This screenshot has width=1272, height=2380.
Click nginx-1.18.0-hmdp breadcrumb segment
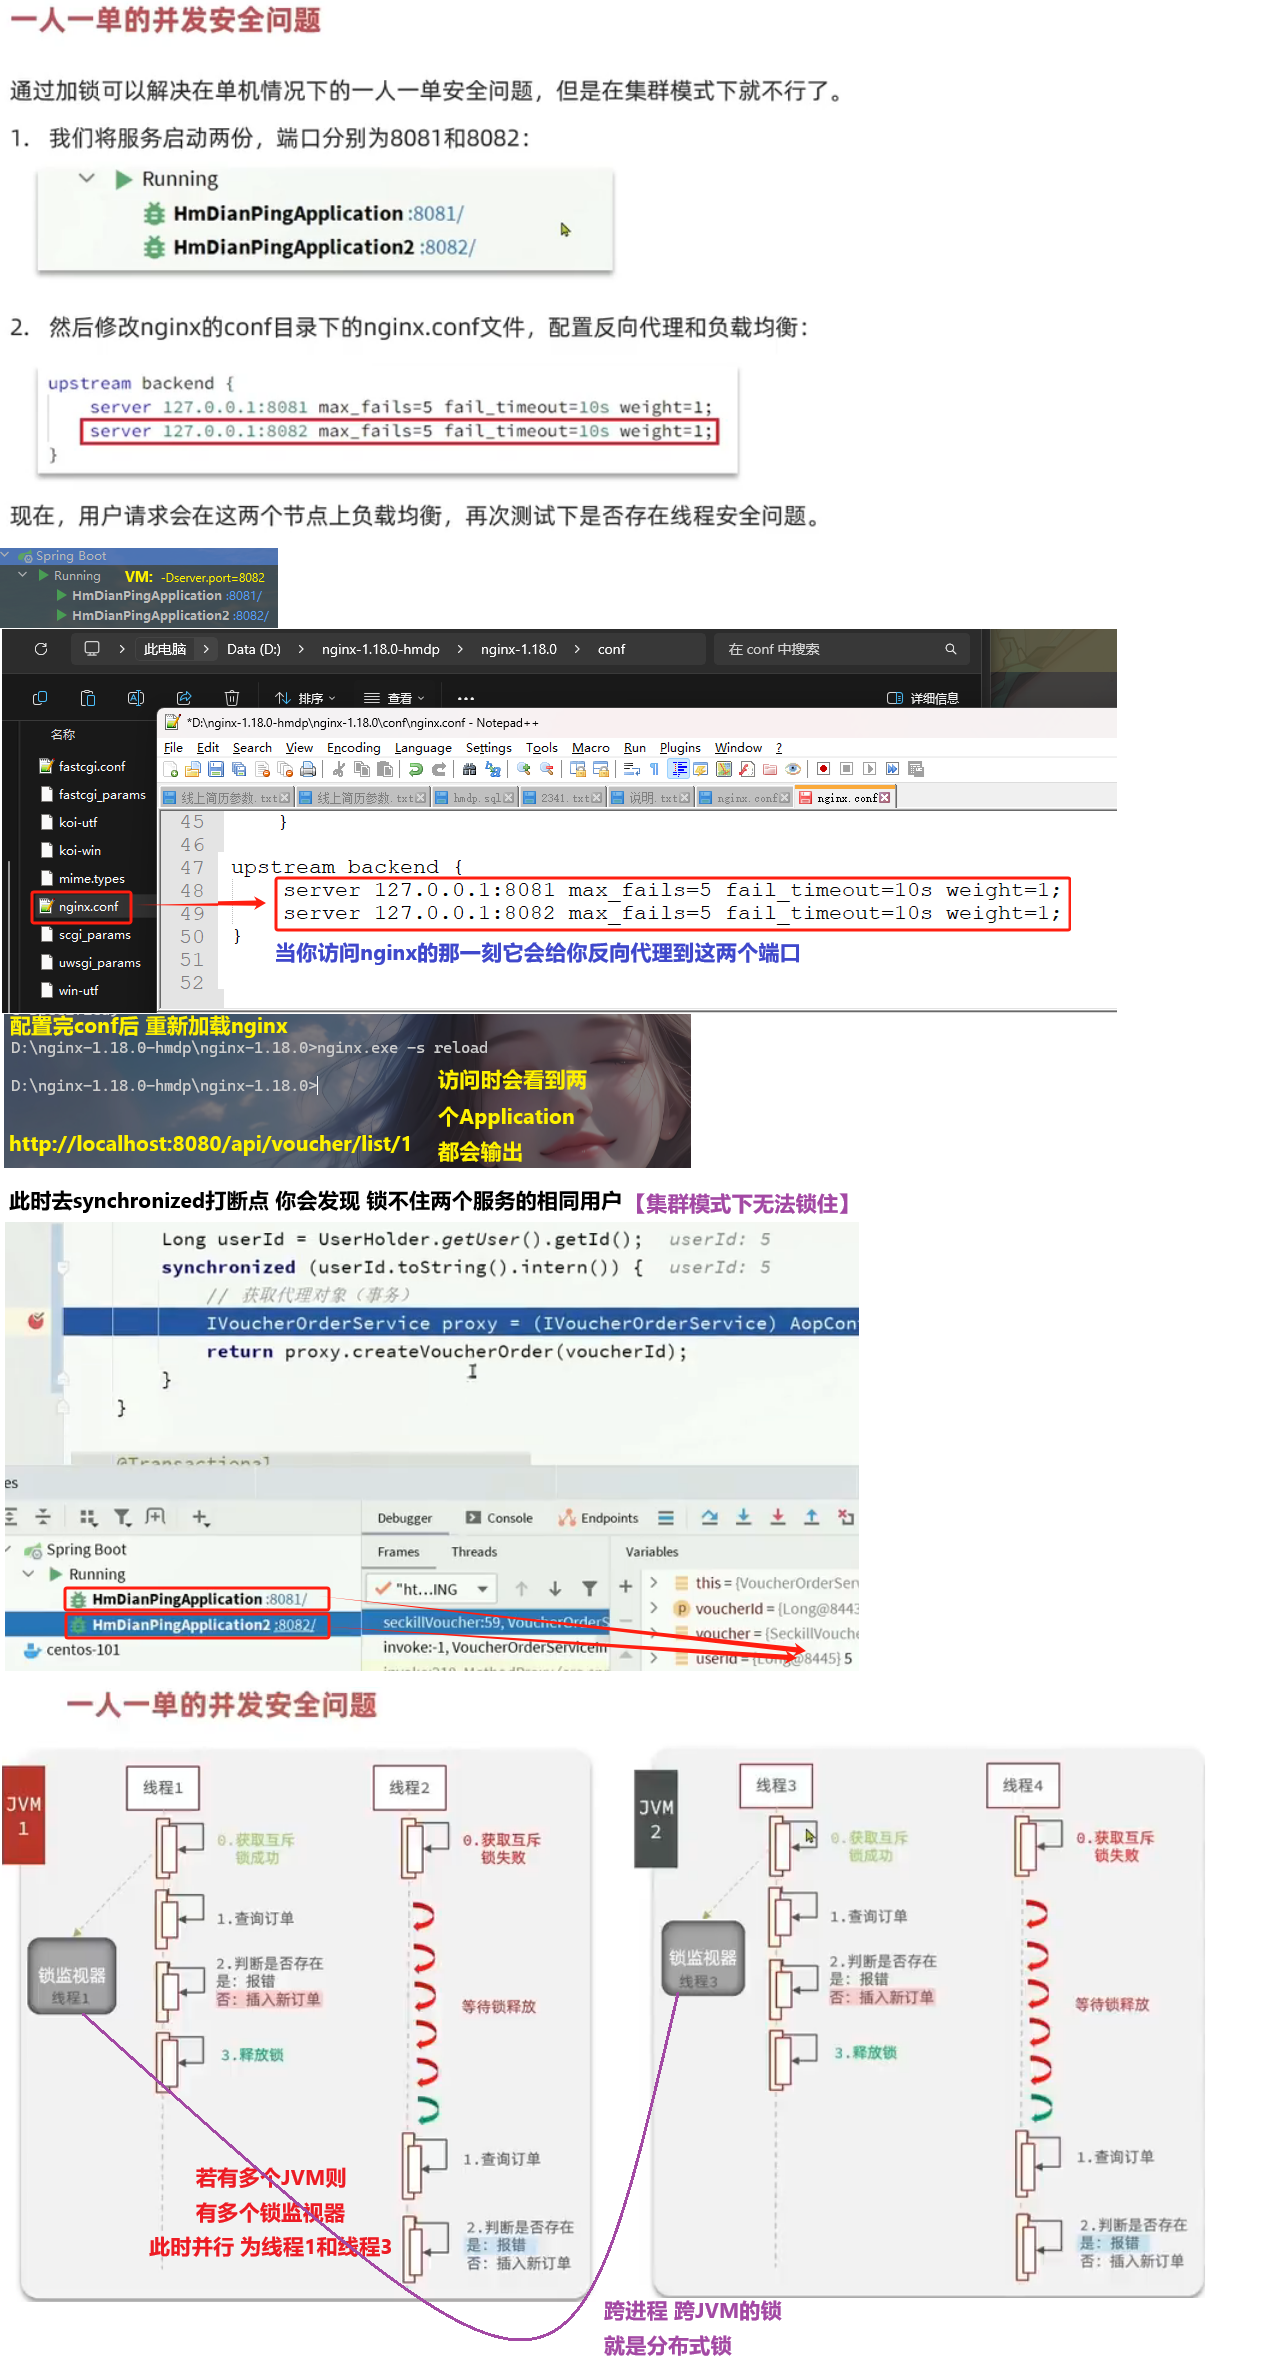pyautogui.click(x=380, y=649)
